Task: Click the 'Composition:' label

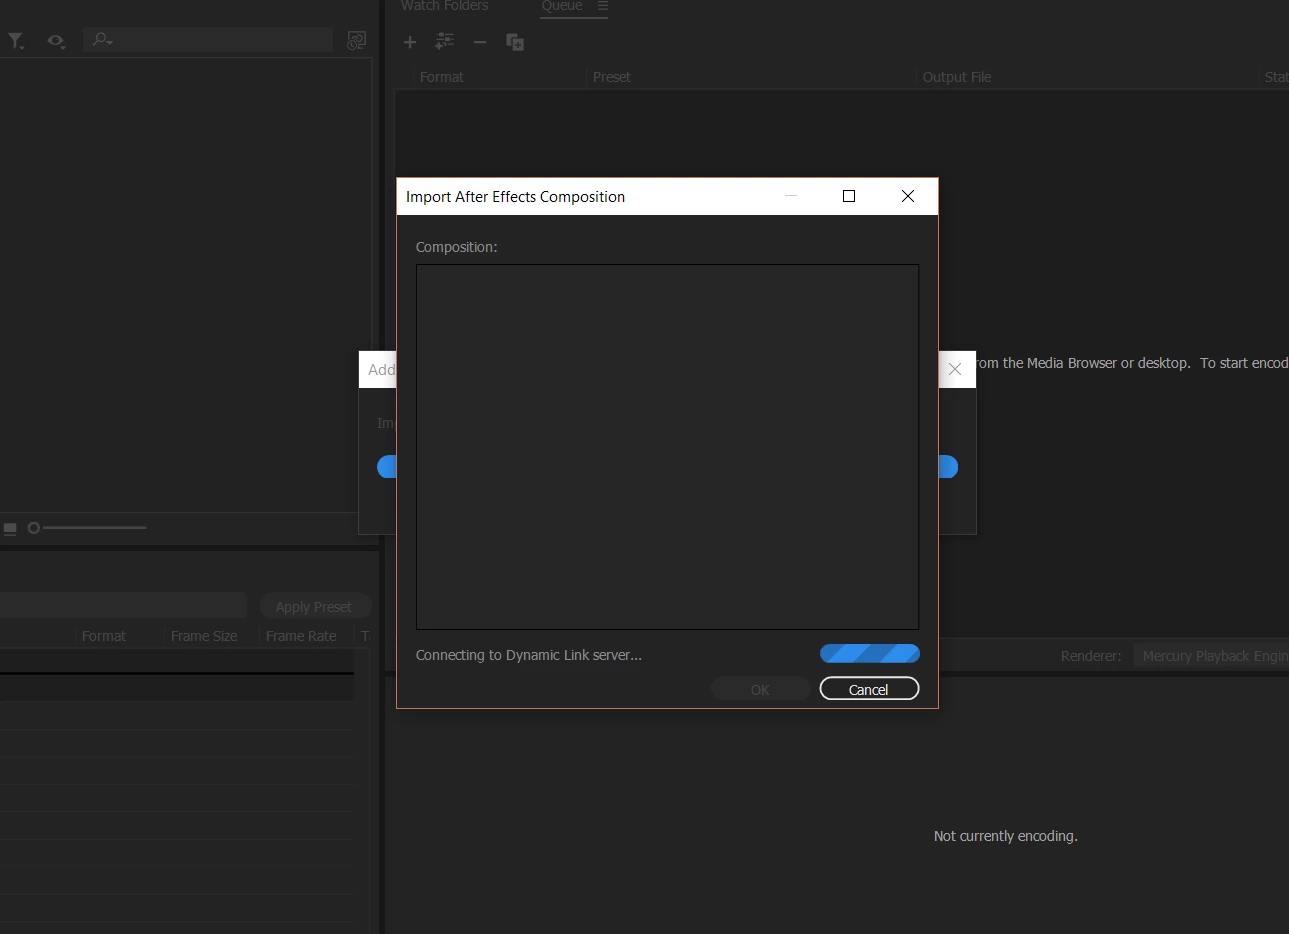Action: pyautogui.click(x=456, y=247)
